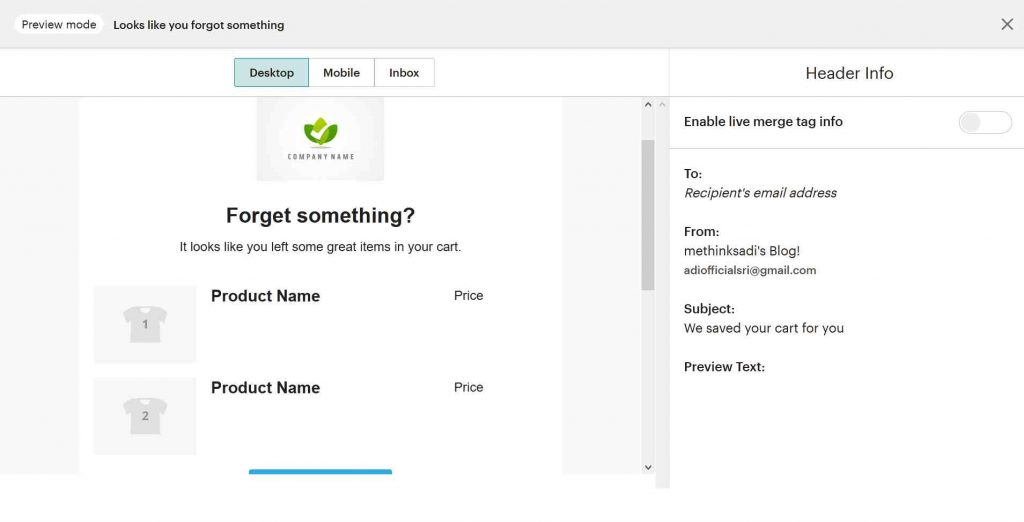The height and width of the screenshot is (522, 1024).
Task: Click the 'Enable live merge tag info' label
Action: click(763, 122)
